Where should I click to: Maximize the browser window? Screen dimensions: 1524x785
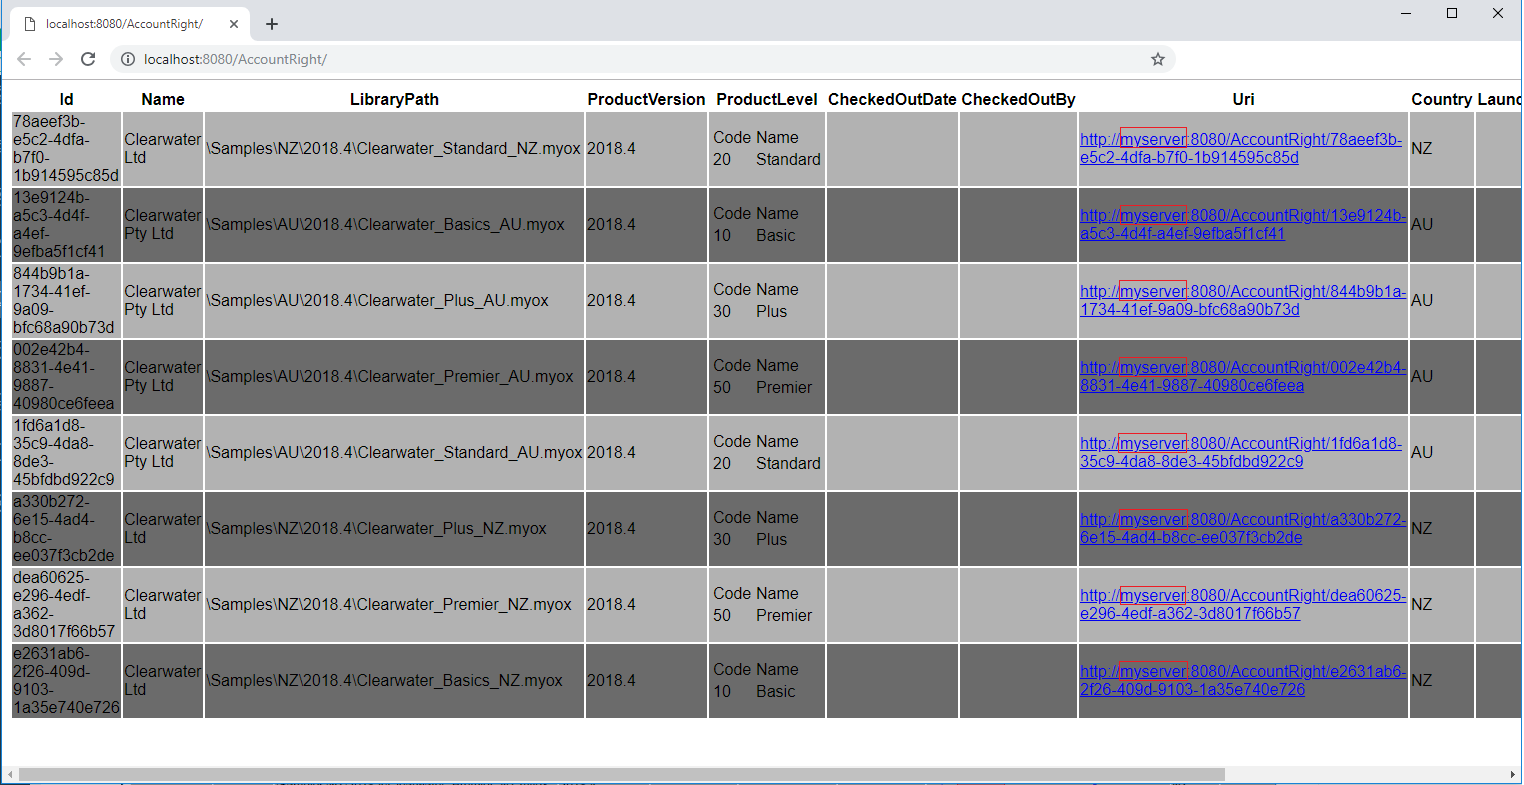[x=1452, y=13]
